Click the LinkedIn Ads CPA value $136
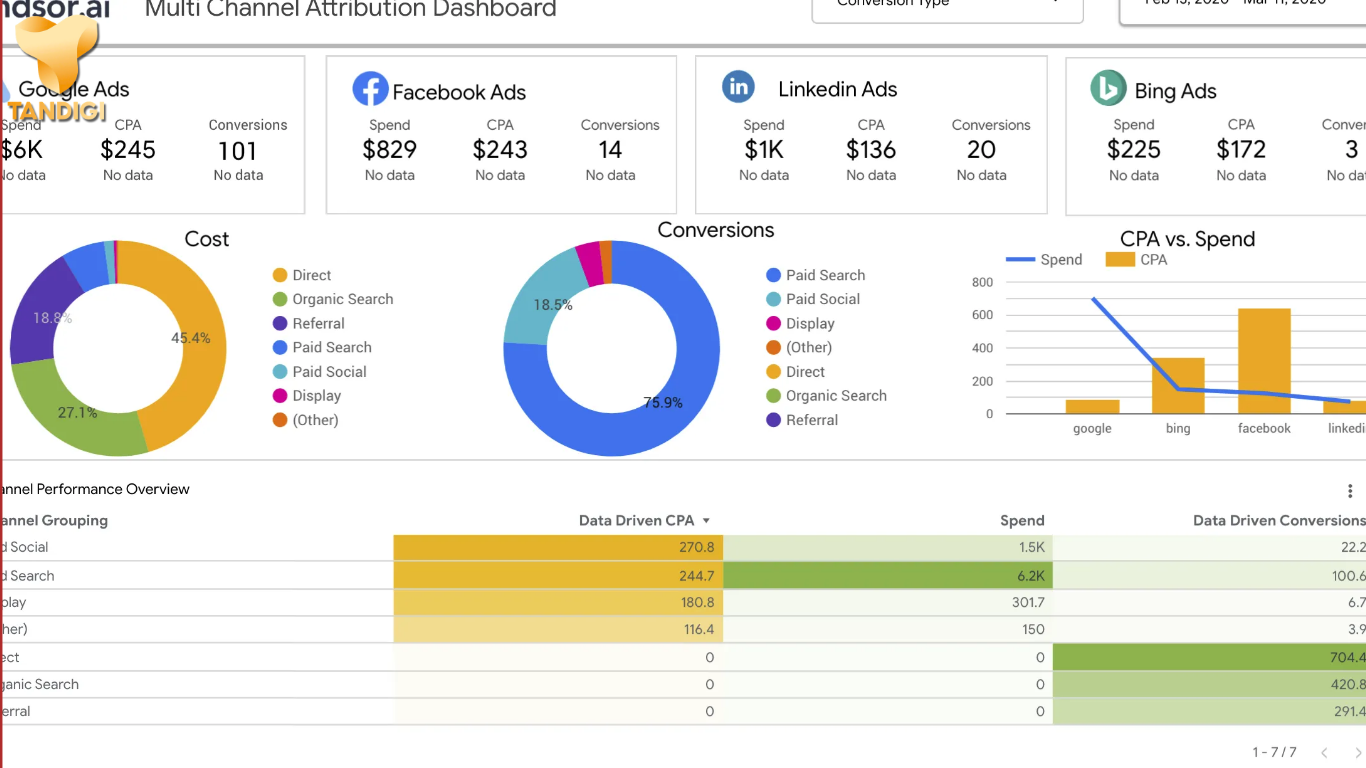 click(x=871, y=150)
